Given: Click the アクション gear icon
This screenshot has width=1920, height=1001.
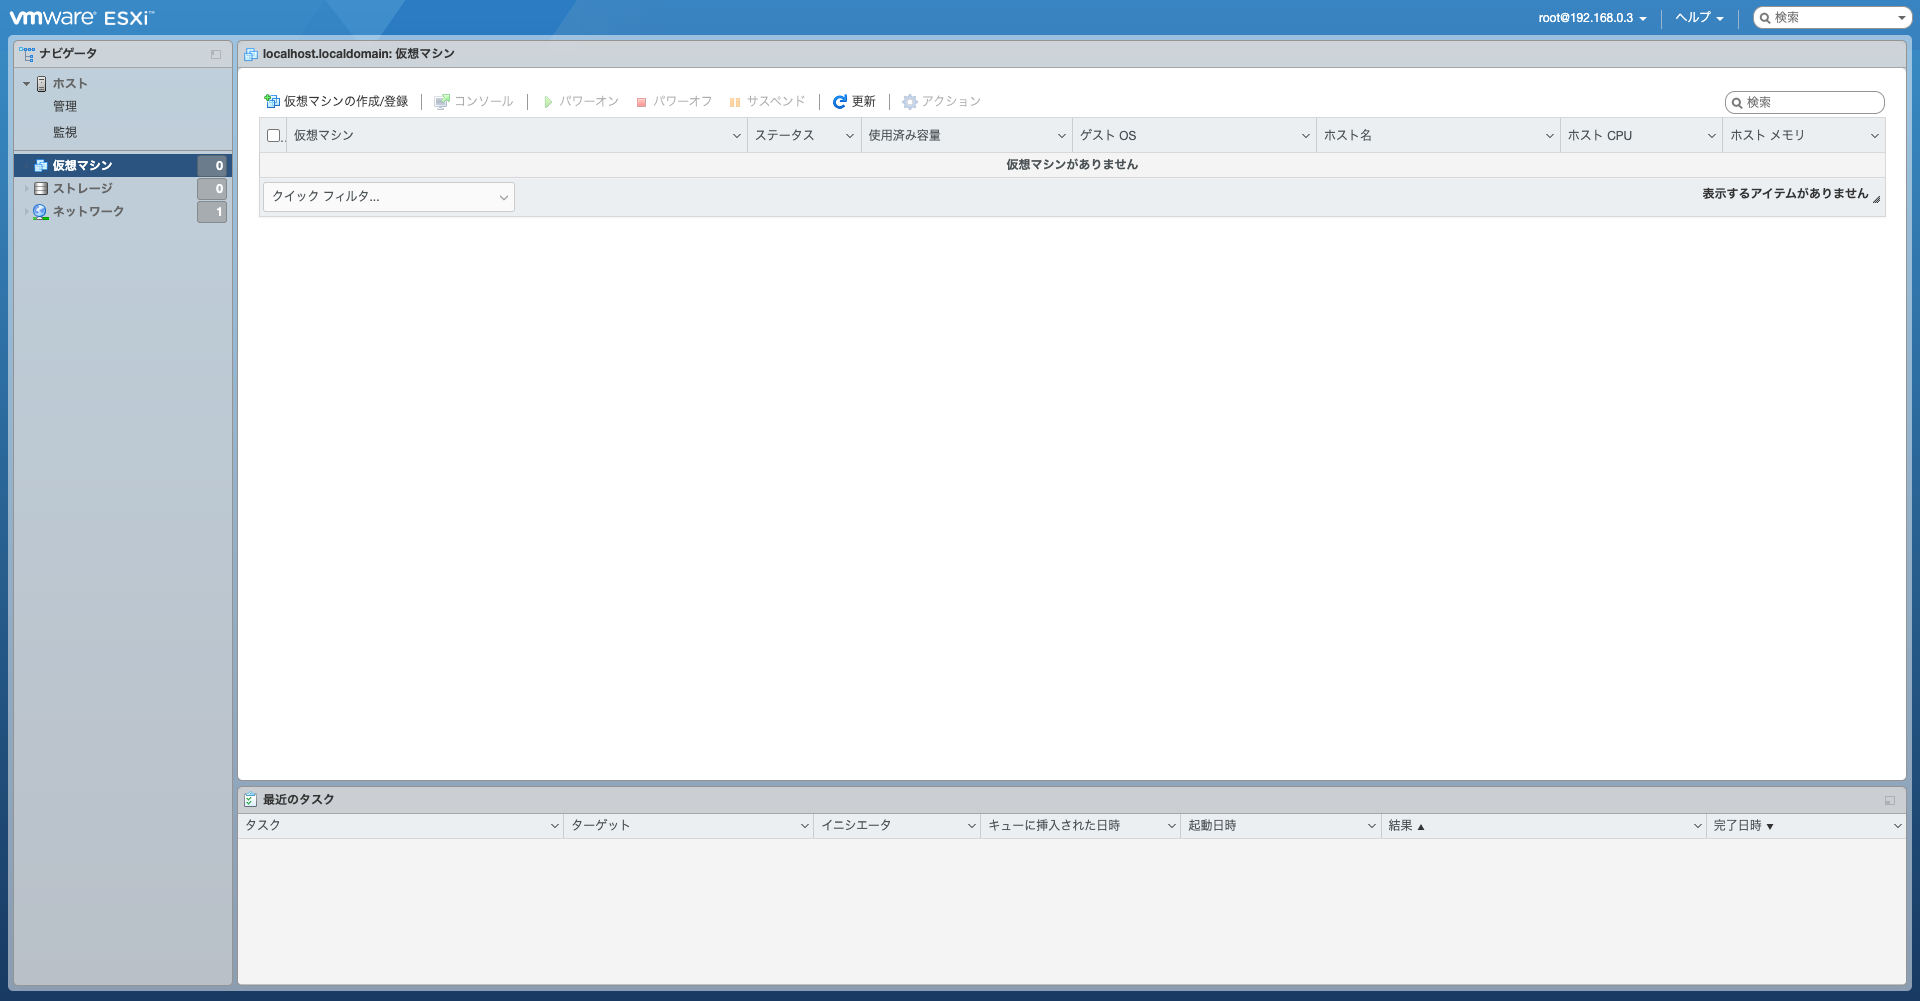Looking at the screenshot, I should [x=910, y=102].
